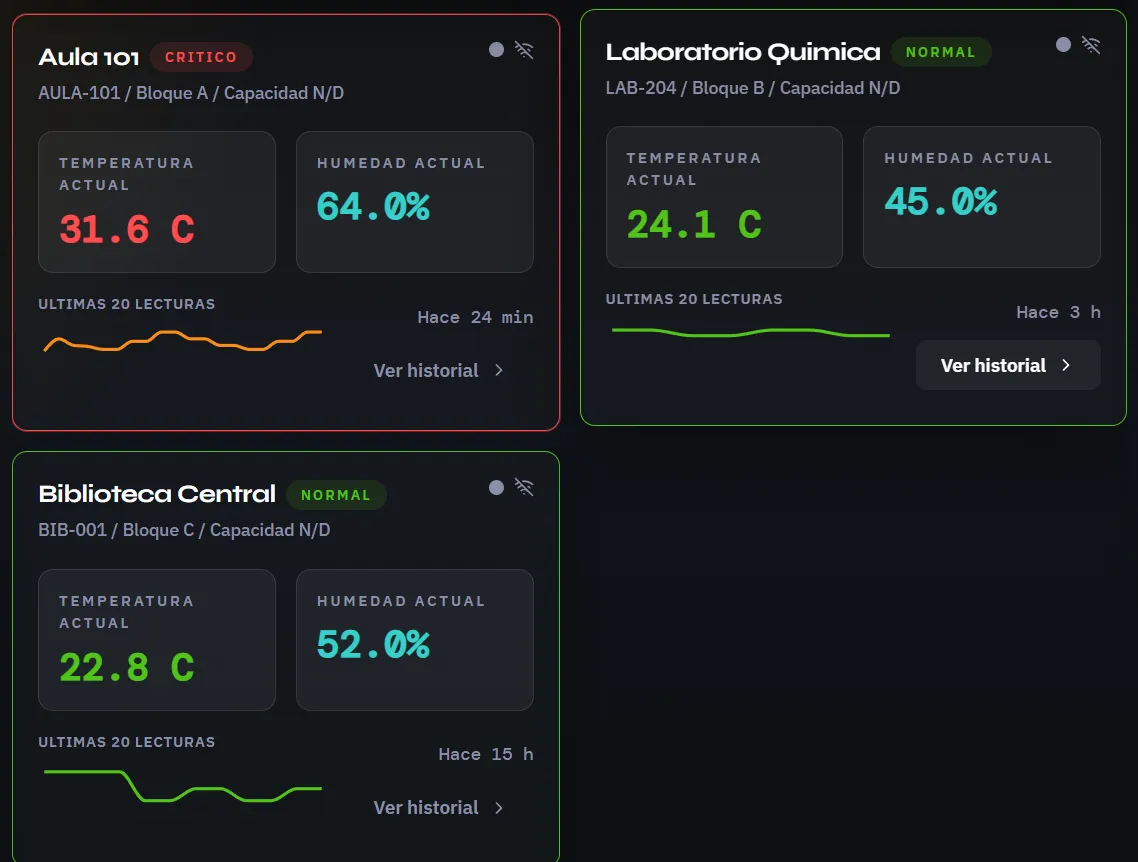Click HUMEDAD ACTUAL label in Laboratorio Quimica
The image size is (1138, 862).
click(x=968, y=158)
